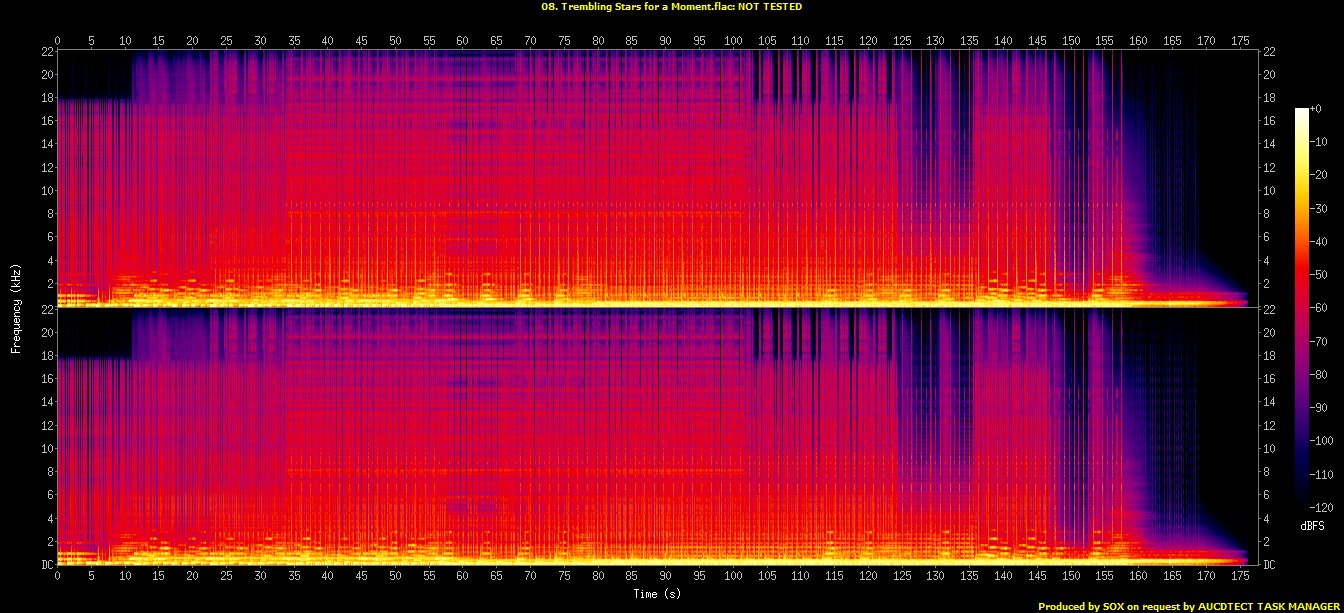Screen dimensions: 1344x613
Task: Click the "-30" value on the dBFS scale
Action: coord(1317,208)
